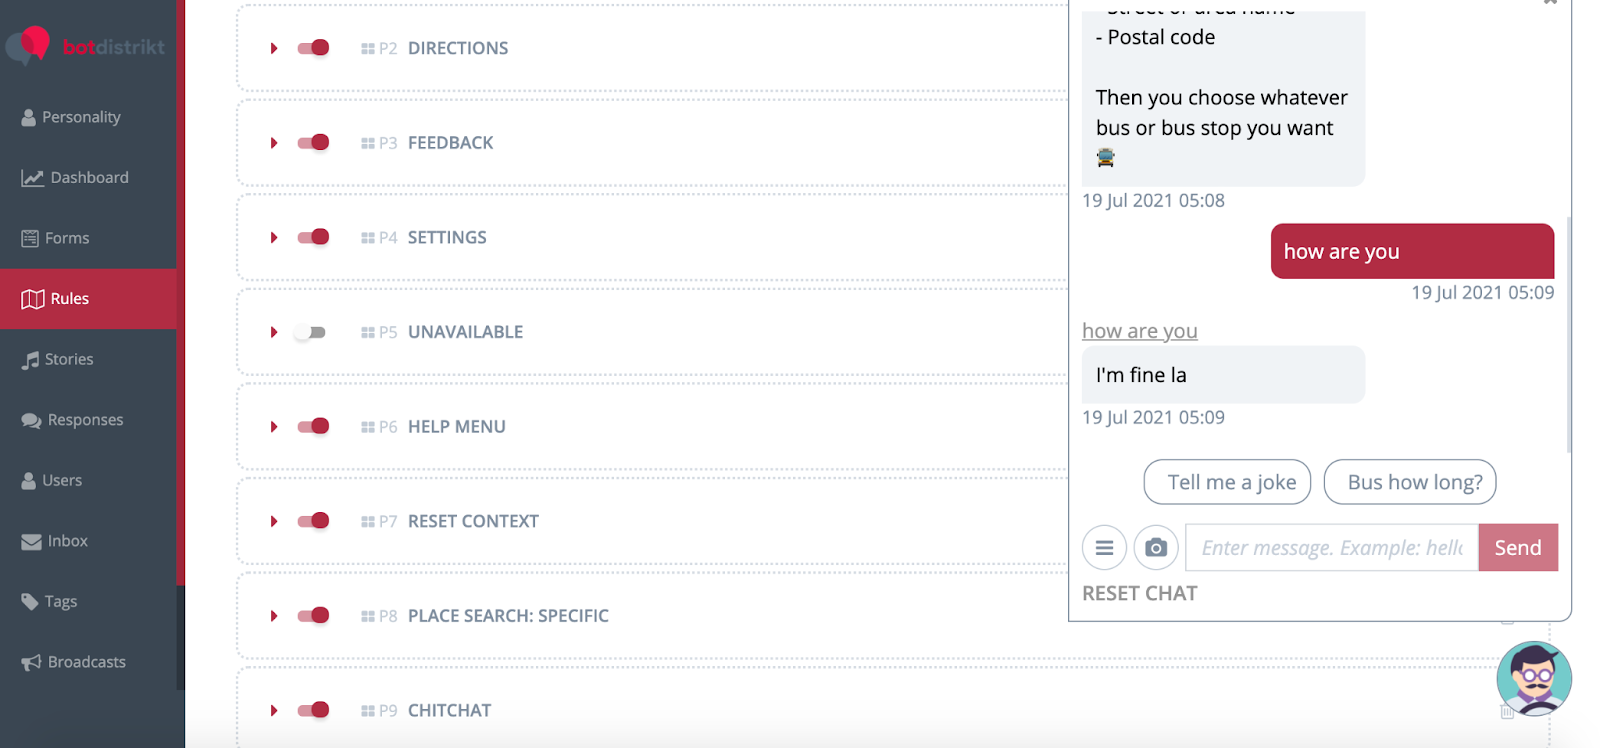Screen dimensions: 1600x748
Task: Click the drag grid icon beside P4 SETTINGS
Action: pyautogui.click(x=368, y=238)
